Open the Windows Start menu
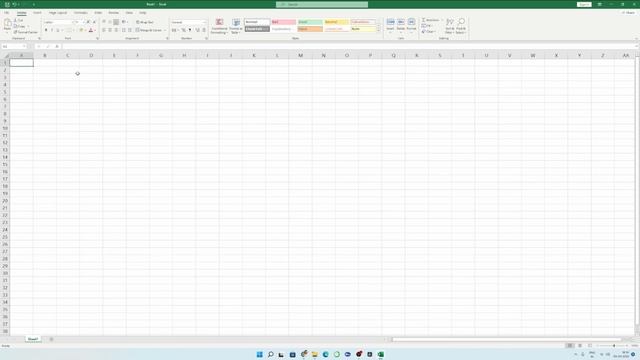 (x=260, y=354)
